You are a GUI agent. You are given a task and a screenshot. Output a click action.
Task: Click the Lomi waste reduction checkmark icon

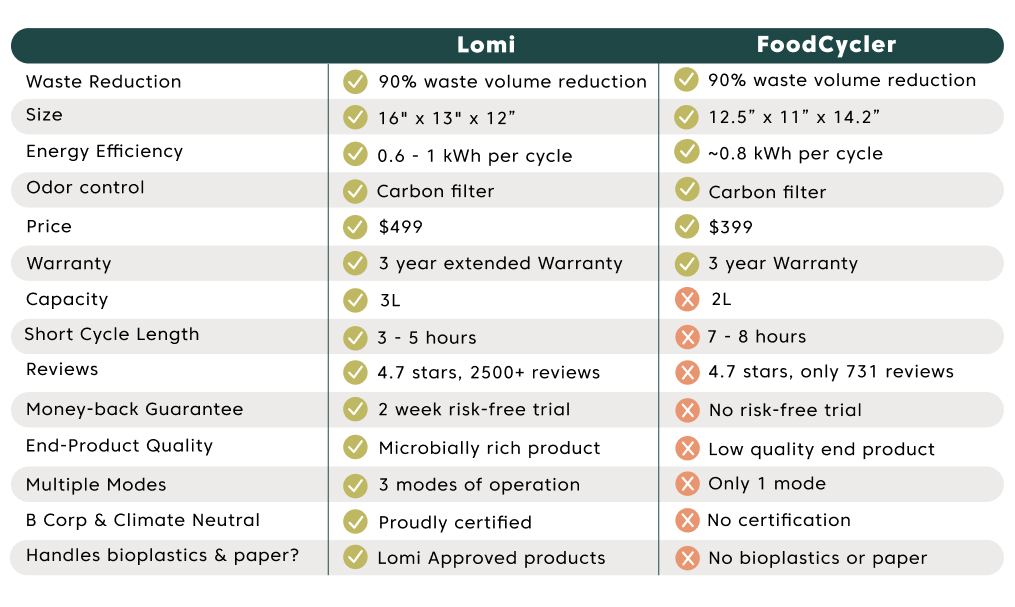pos(355,82)
